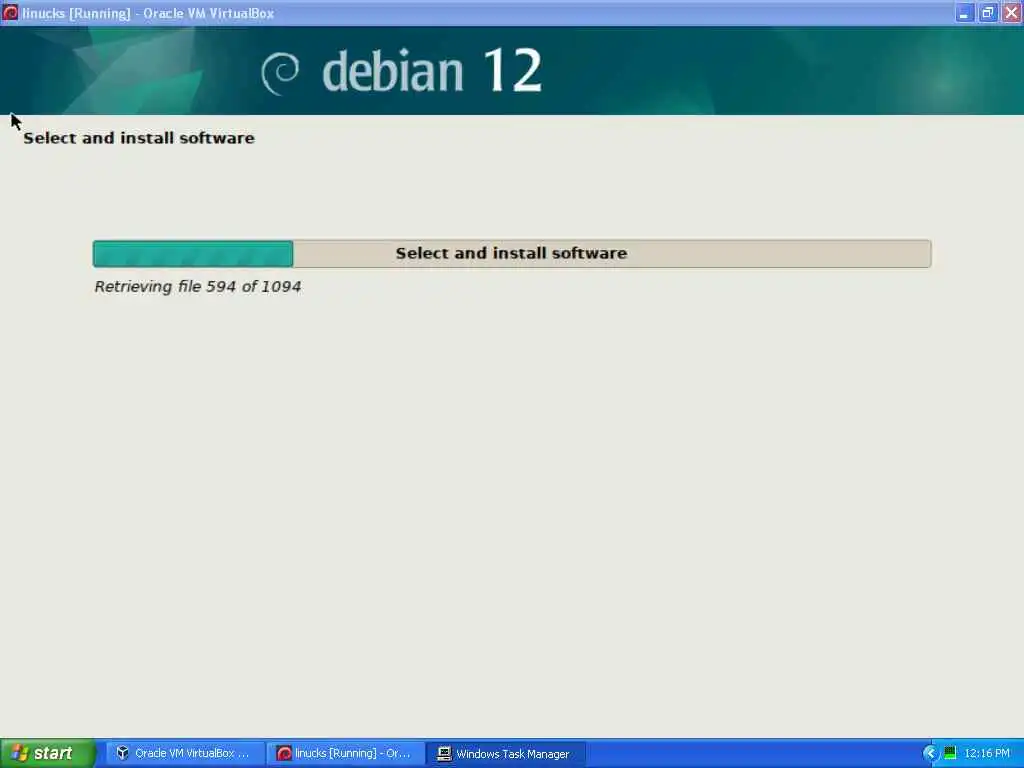
Task: Click the VirtualBox window title bar icon
Action: click(10, 12)
